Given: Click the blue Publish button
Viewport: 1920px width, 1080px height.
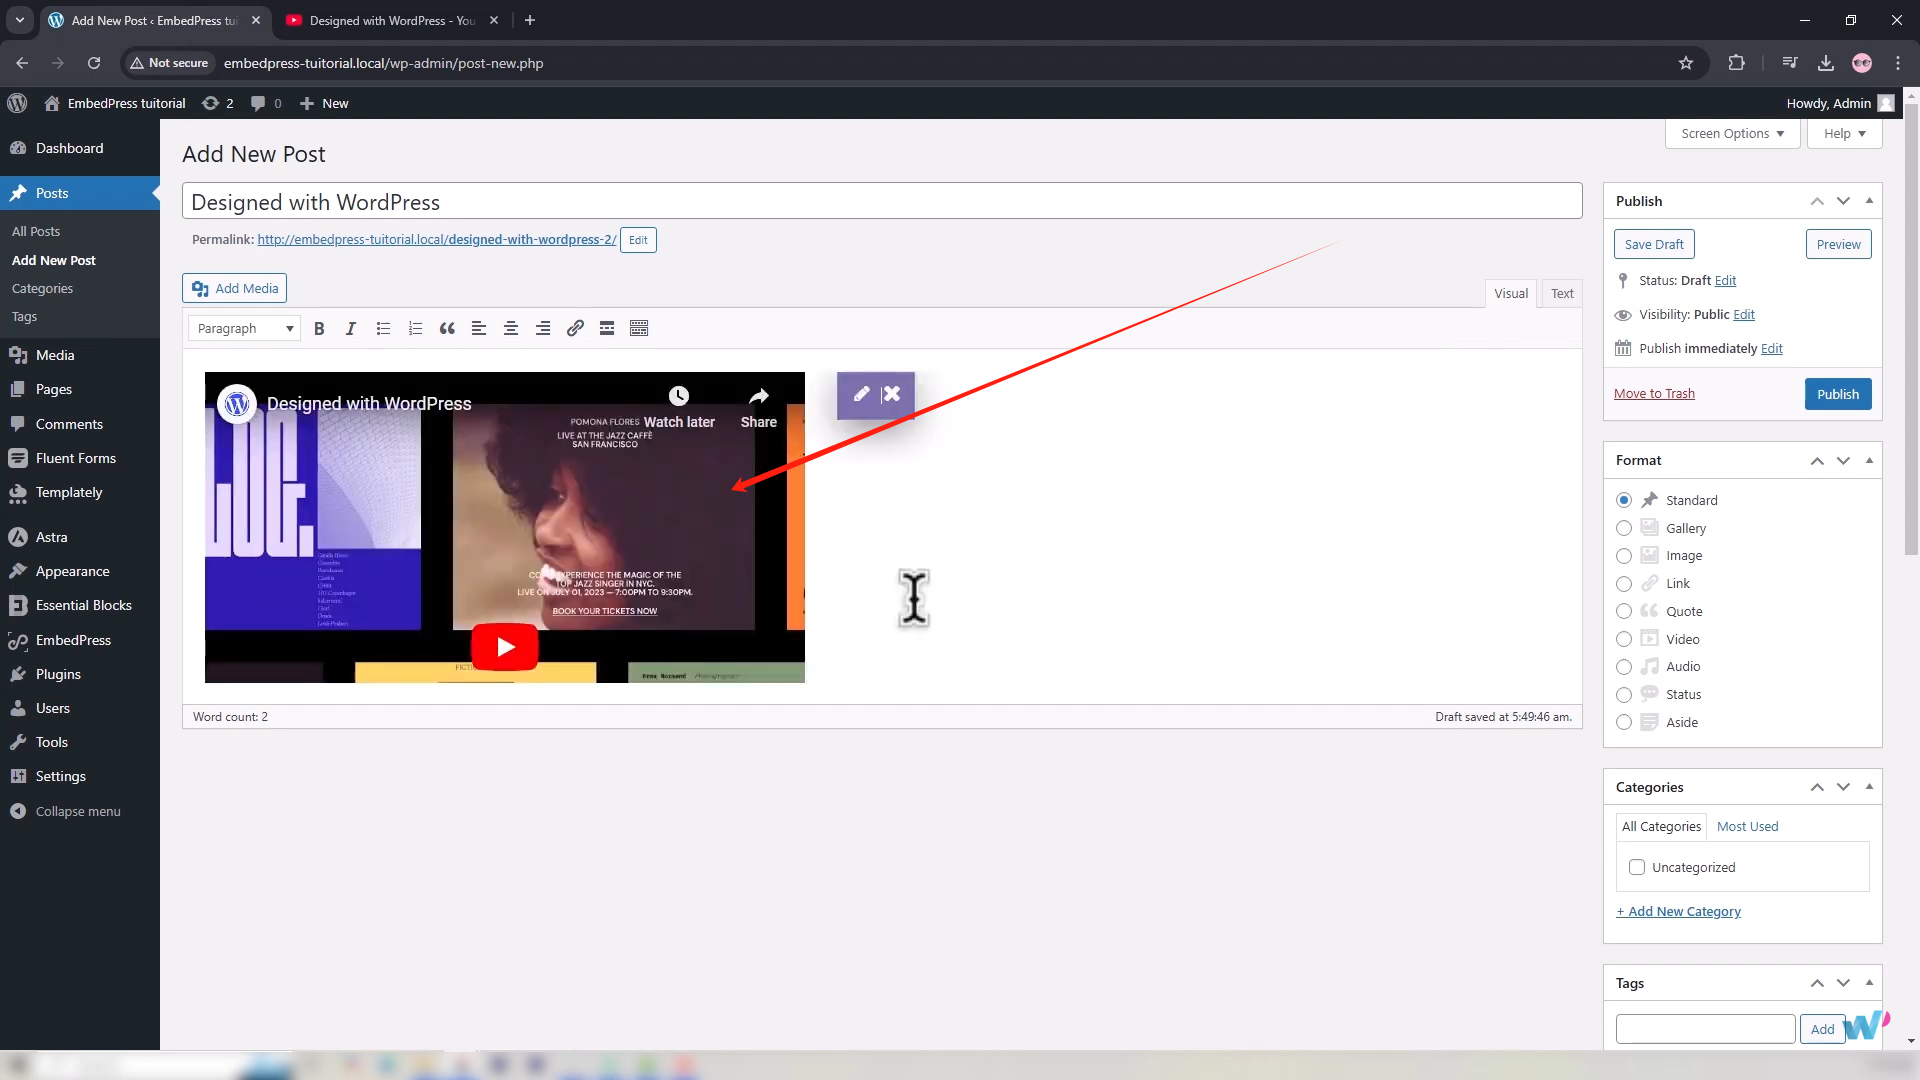Looking at the screenshot, I should pyautogui.click(x=1837, y=394).
